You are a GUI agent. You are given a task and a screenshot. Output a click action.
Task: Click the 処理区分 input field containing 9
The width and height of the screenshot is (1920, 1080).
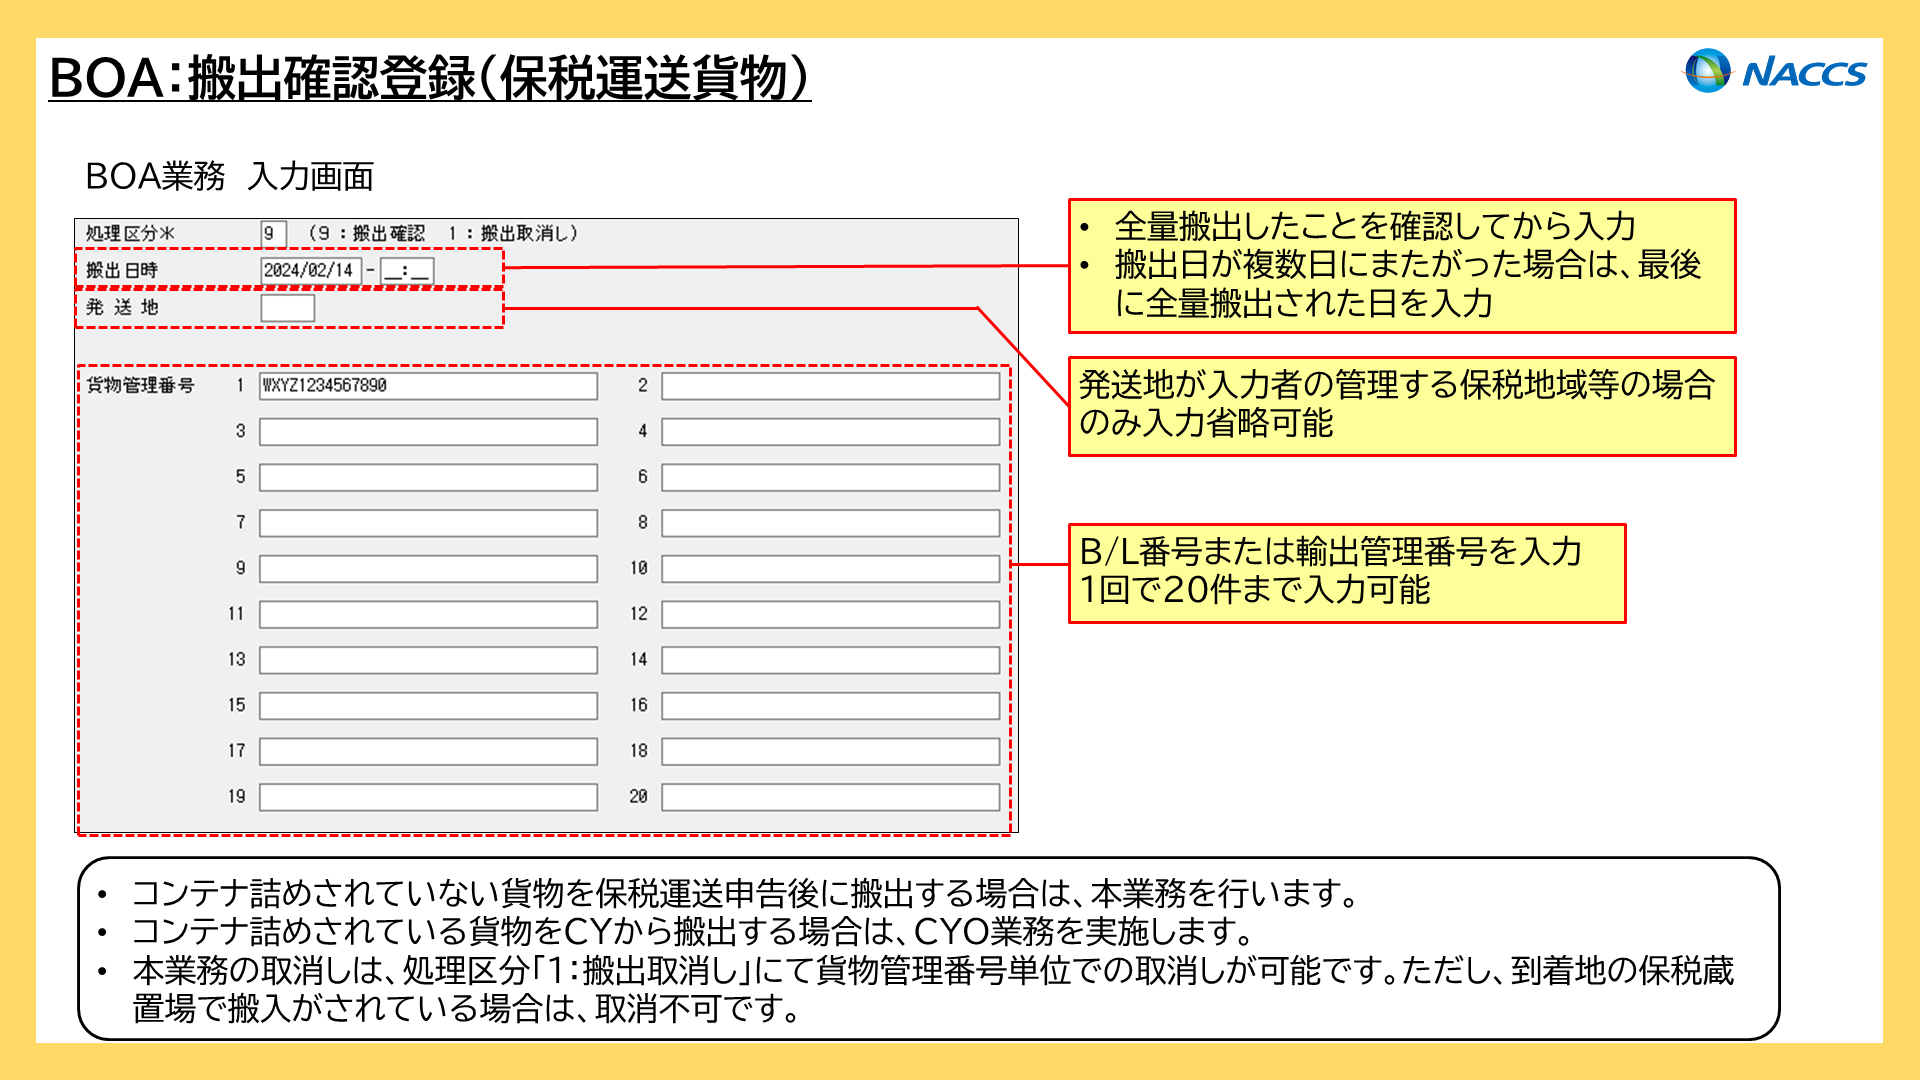tap(273, 234)
